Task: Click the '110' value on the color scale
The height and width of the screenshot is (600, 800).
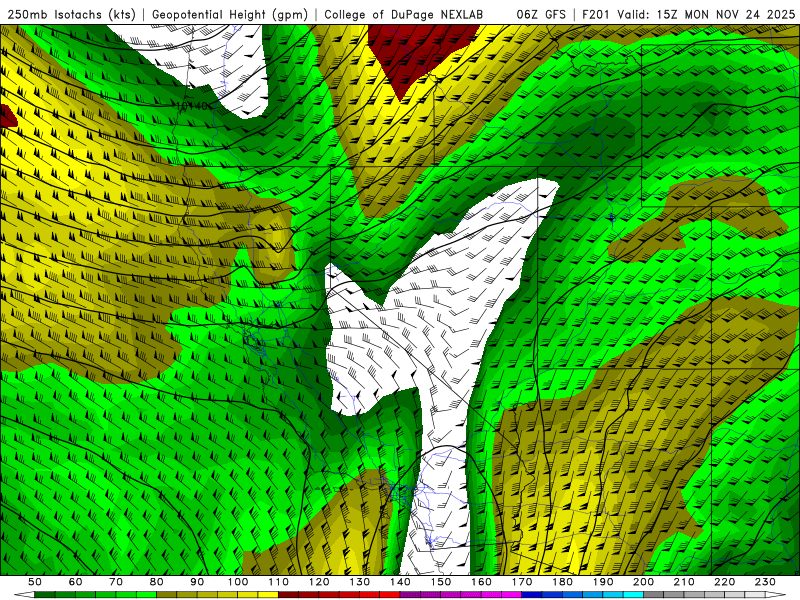Action: coord(278,582)
